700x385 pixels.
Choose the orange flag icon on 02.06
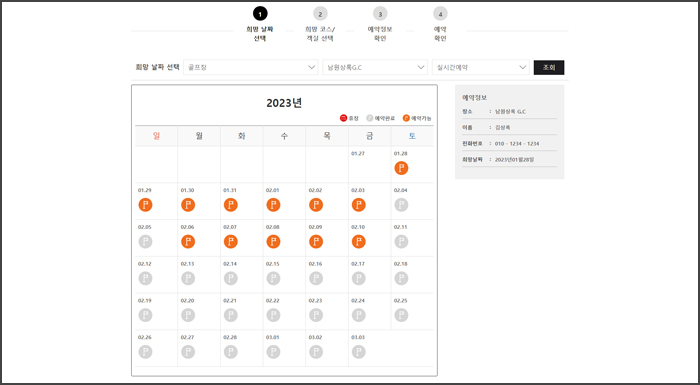click(x=188, y=242)
